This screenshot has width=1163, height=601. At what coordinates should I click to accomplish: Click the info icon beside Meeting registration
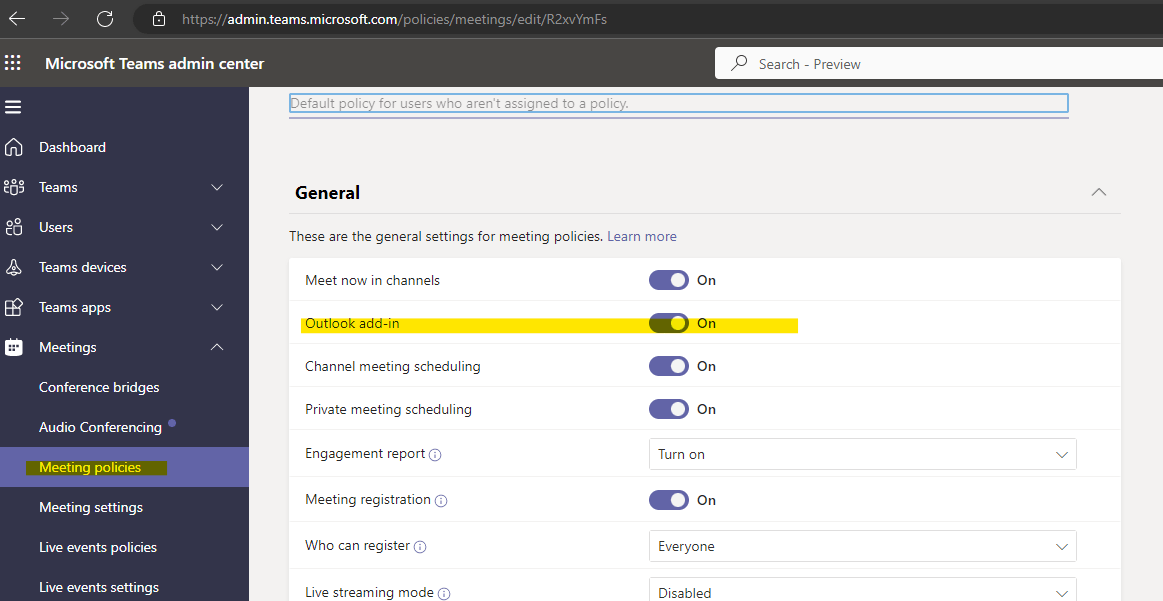pos(441,500)
